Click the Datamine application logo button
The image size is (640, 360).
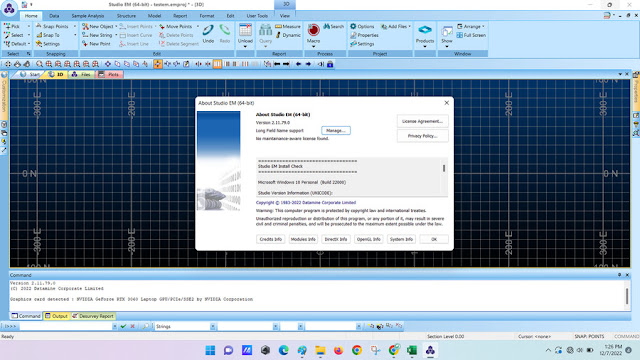pos(9,8)
